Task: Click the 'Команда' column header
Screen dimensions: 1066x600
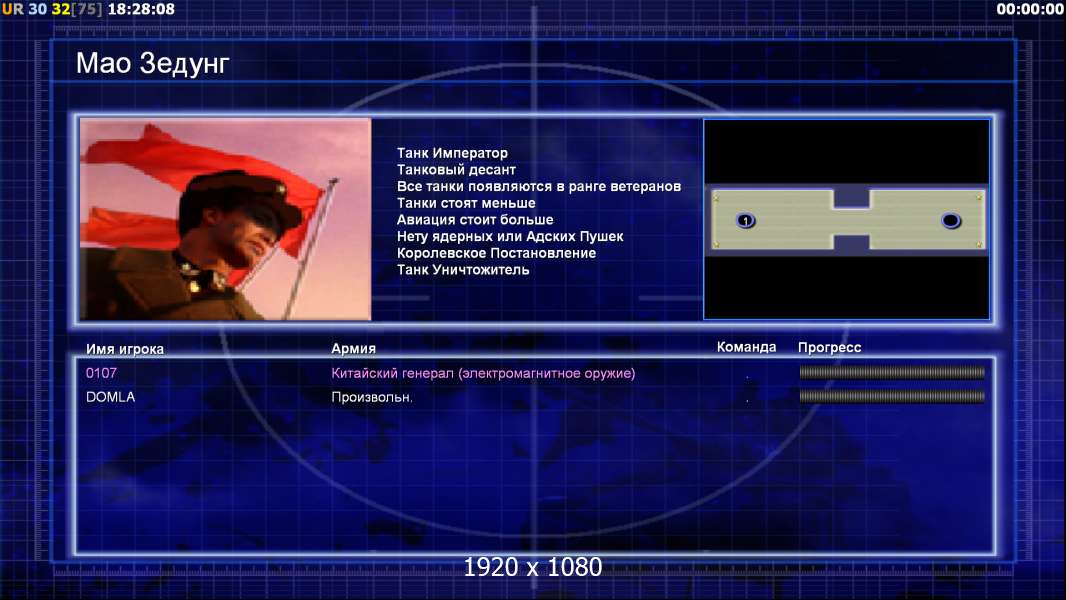Action: pos(746,347)
